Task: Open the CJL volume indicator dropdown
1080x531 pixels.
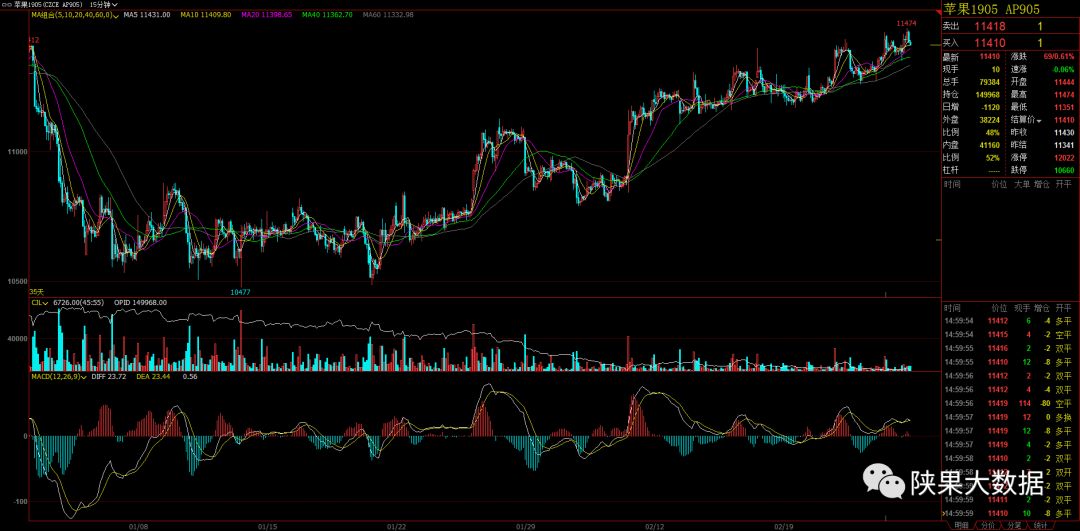Action: [39, 302]
